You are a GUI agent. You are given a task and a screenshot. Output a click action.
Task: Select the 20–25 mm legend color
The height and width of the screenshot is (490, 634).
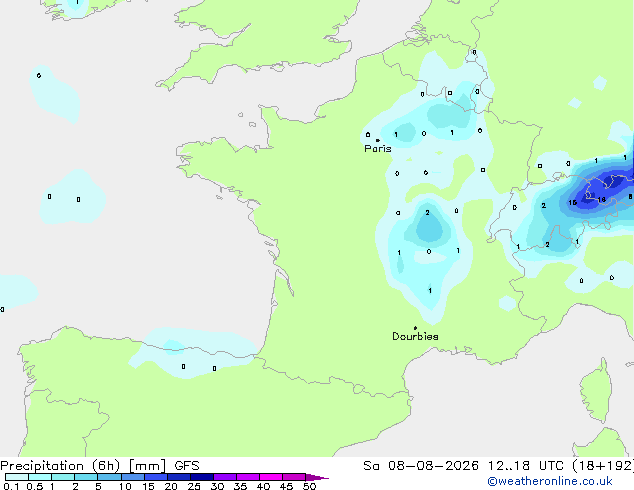(179, 477)
